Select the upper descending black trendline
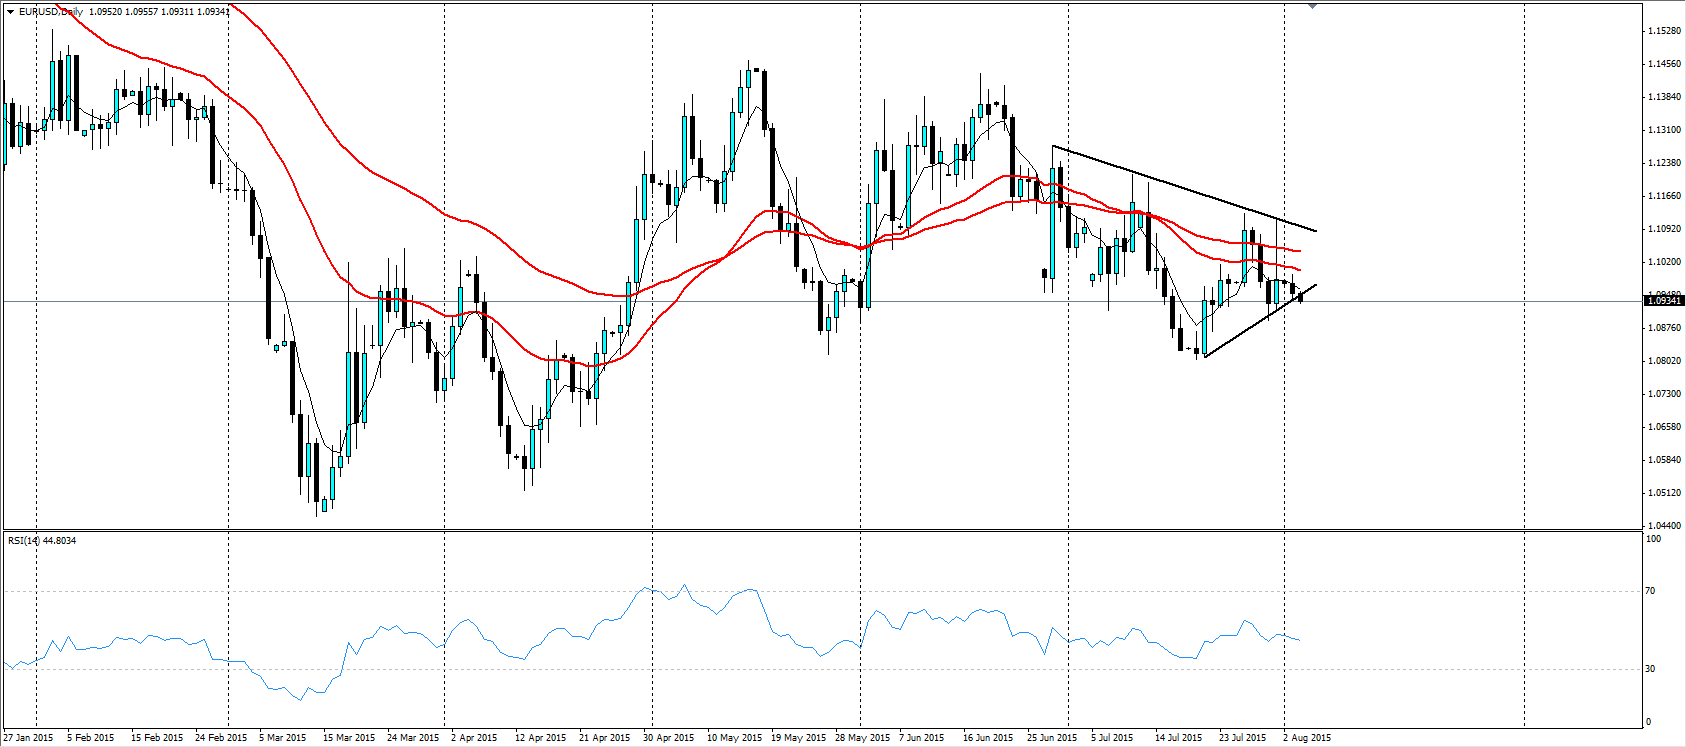The width and height of the screenshot is (1686, 747). [1184, 189]
